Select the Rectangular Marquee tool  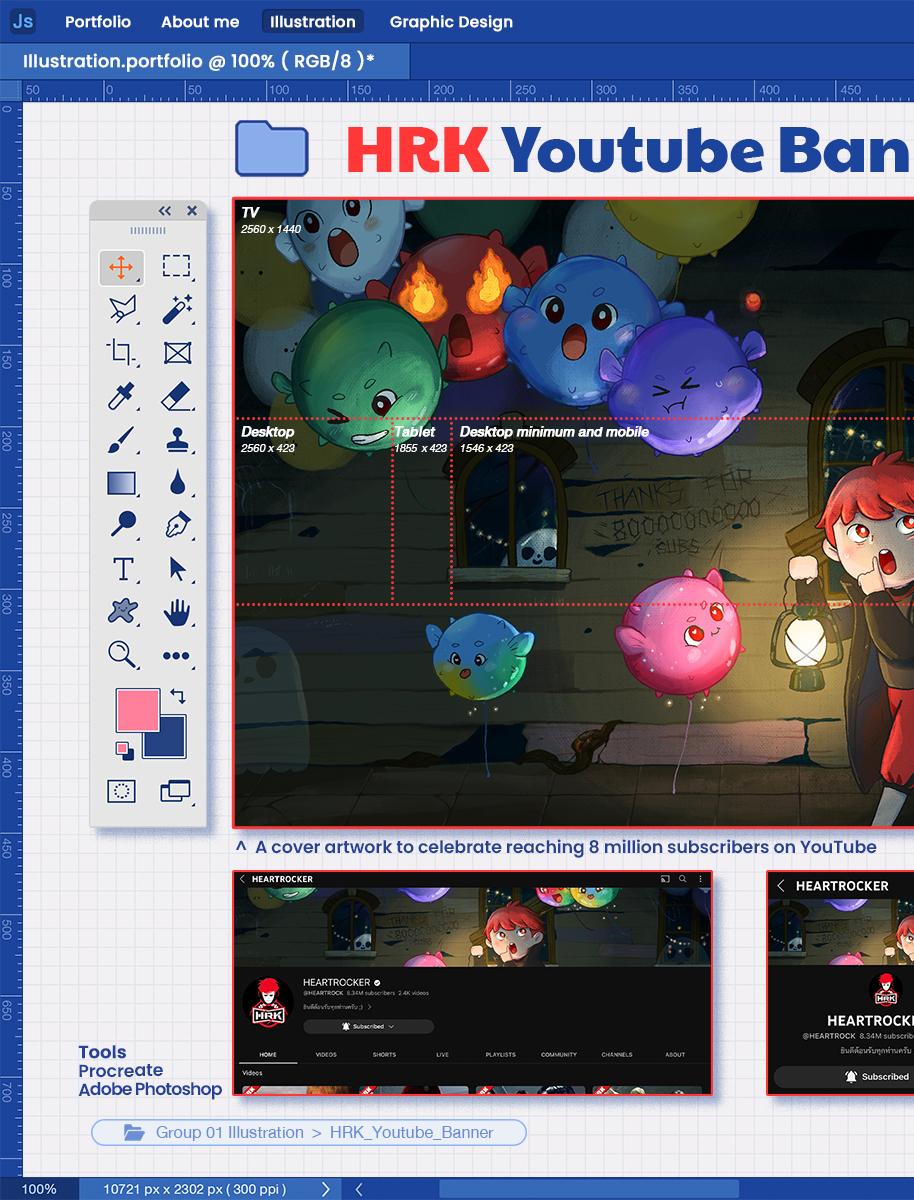177,266
